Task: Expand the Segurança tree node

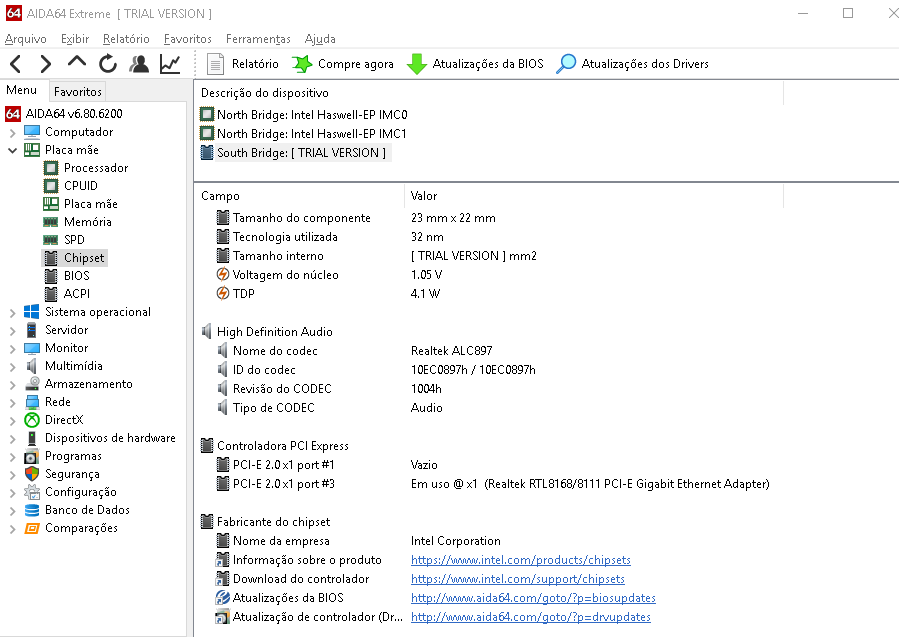Action: tap(13, 475)
